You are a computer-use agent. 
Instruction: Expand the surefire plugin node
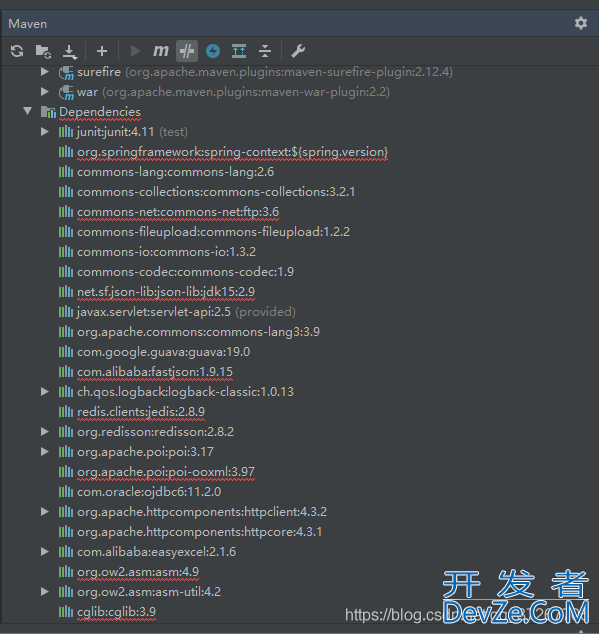click(45, 72)
